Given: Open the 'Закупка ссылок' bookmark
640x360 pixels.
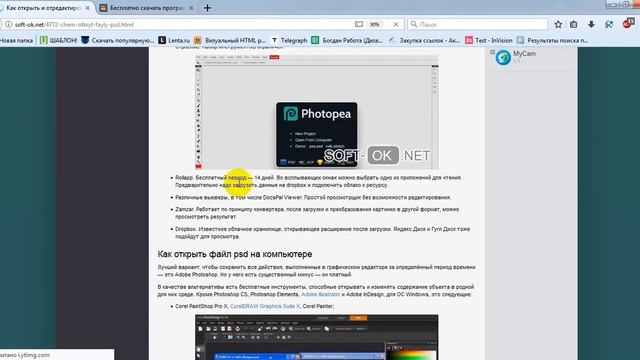Looking at the screenshot, I should point(424,40).
